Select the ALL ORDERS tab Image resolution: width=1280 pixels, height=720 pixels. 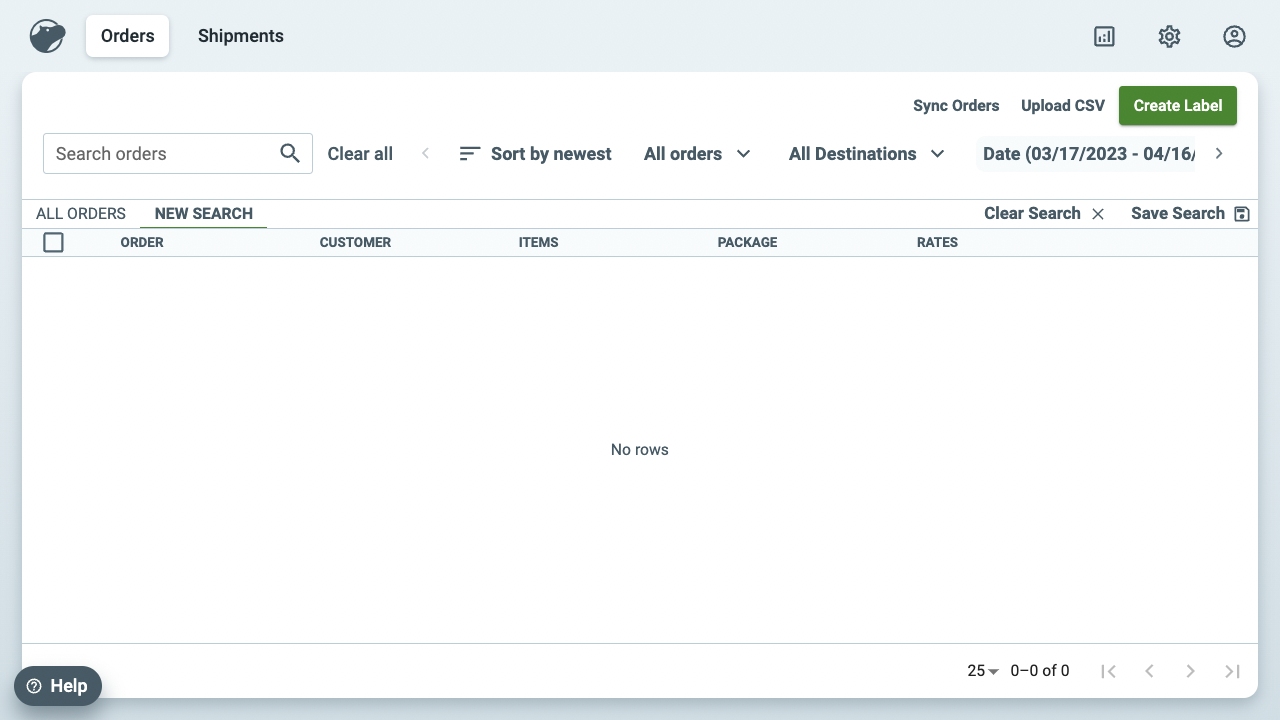81,214
